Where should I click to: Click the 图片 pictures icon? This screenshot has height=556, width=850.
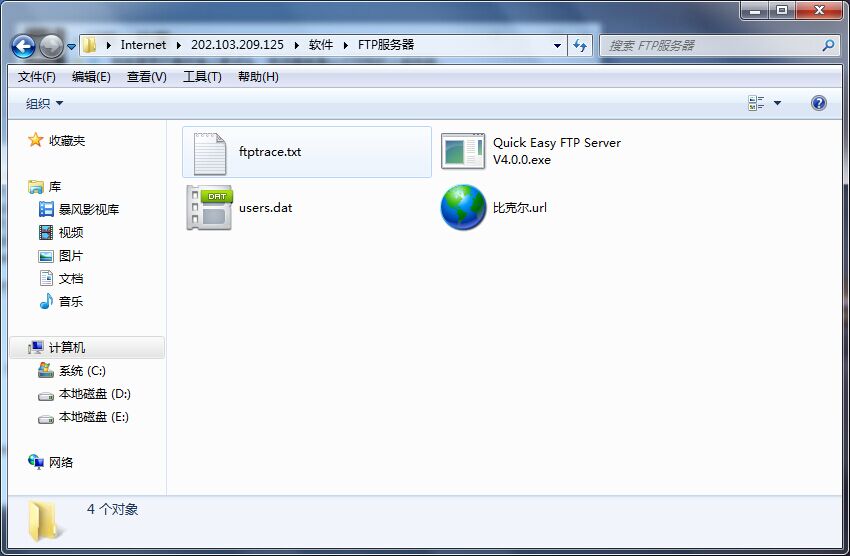(46, 256)
